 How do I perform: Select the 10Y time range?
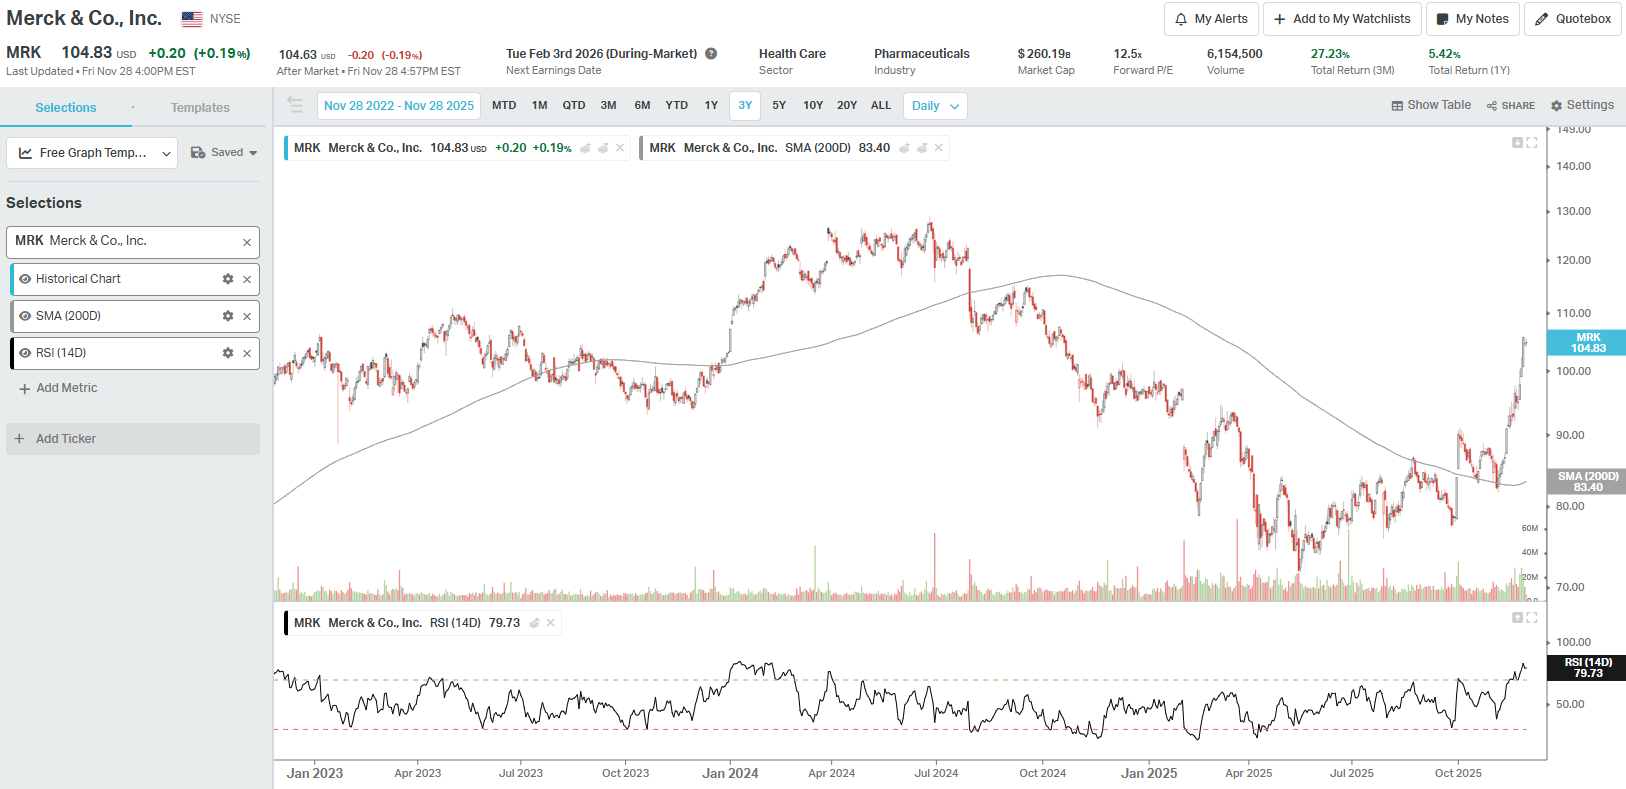coord(813,105)
